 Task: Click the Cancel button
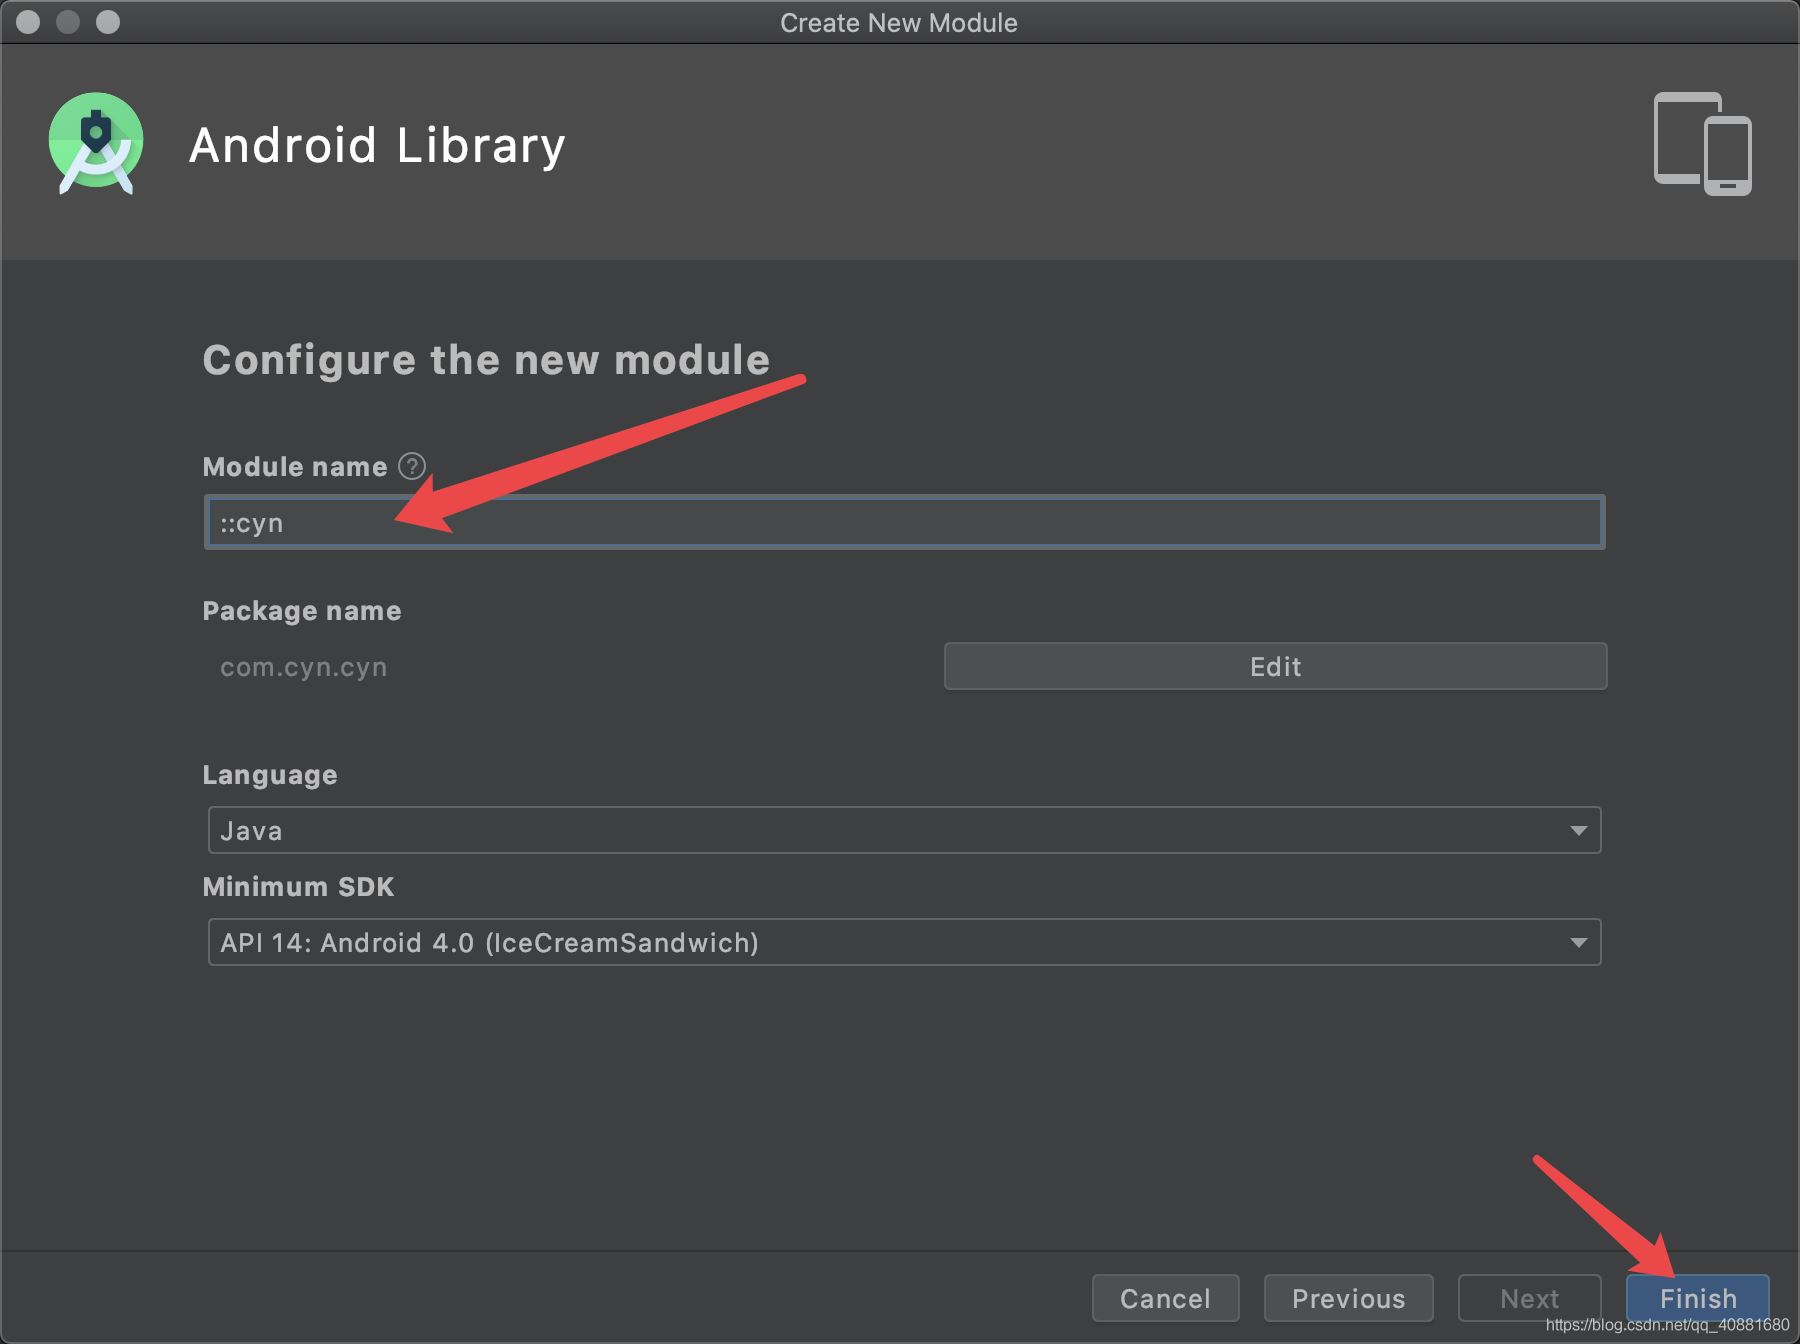[x=1164, y=1297]
